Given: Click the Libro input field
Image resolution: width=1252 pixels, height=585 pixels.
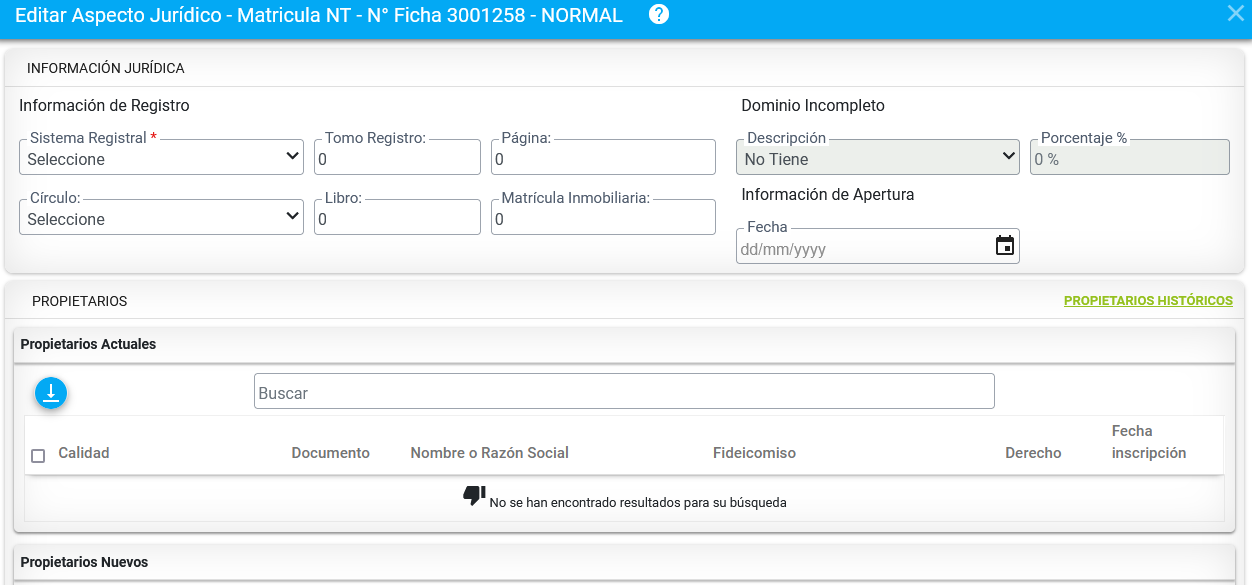Looking at the screenshot, I should (x=397, y=218).
